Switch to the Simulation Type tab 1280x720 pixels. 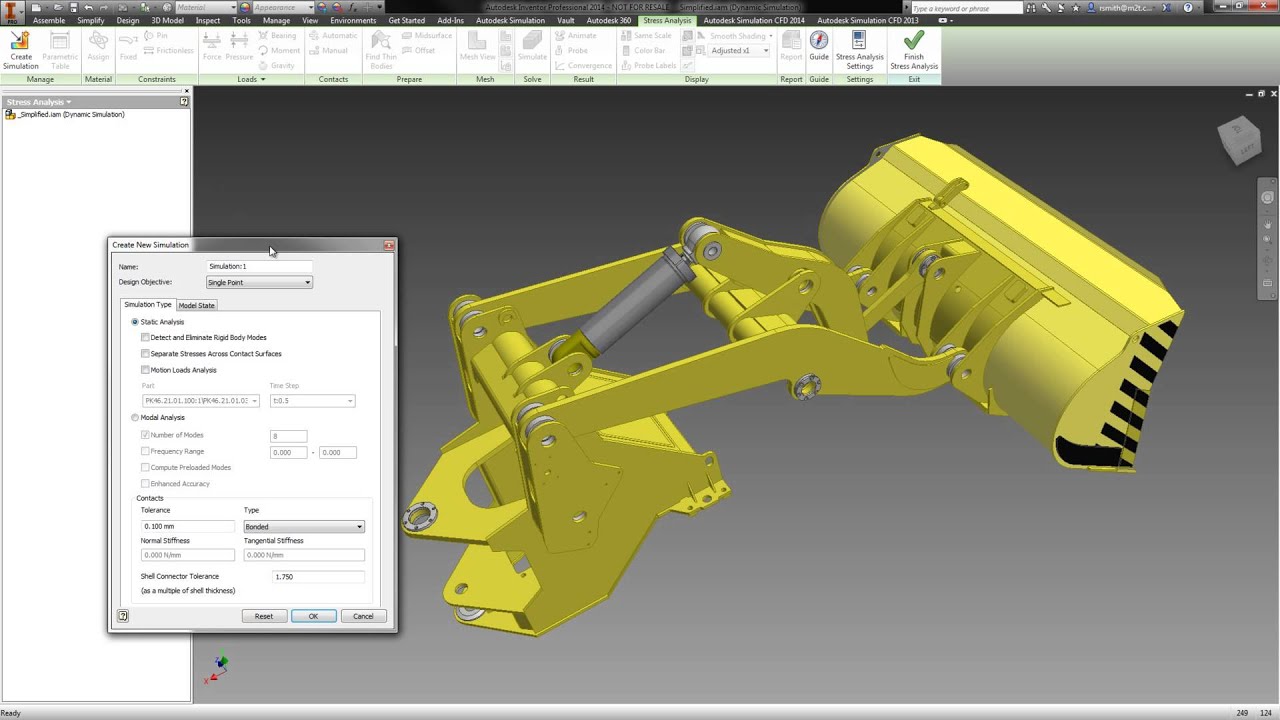coord(148,304)
